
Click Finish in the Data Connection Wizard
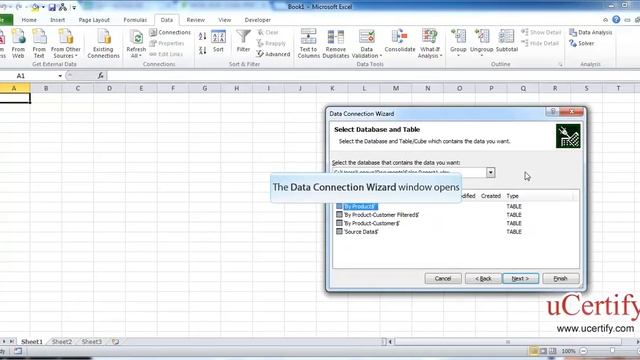pos(560,278)
